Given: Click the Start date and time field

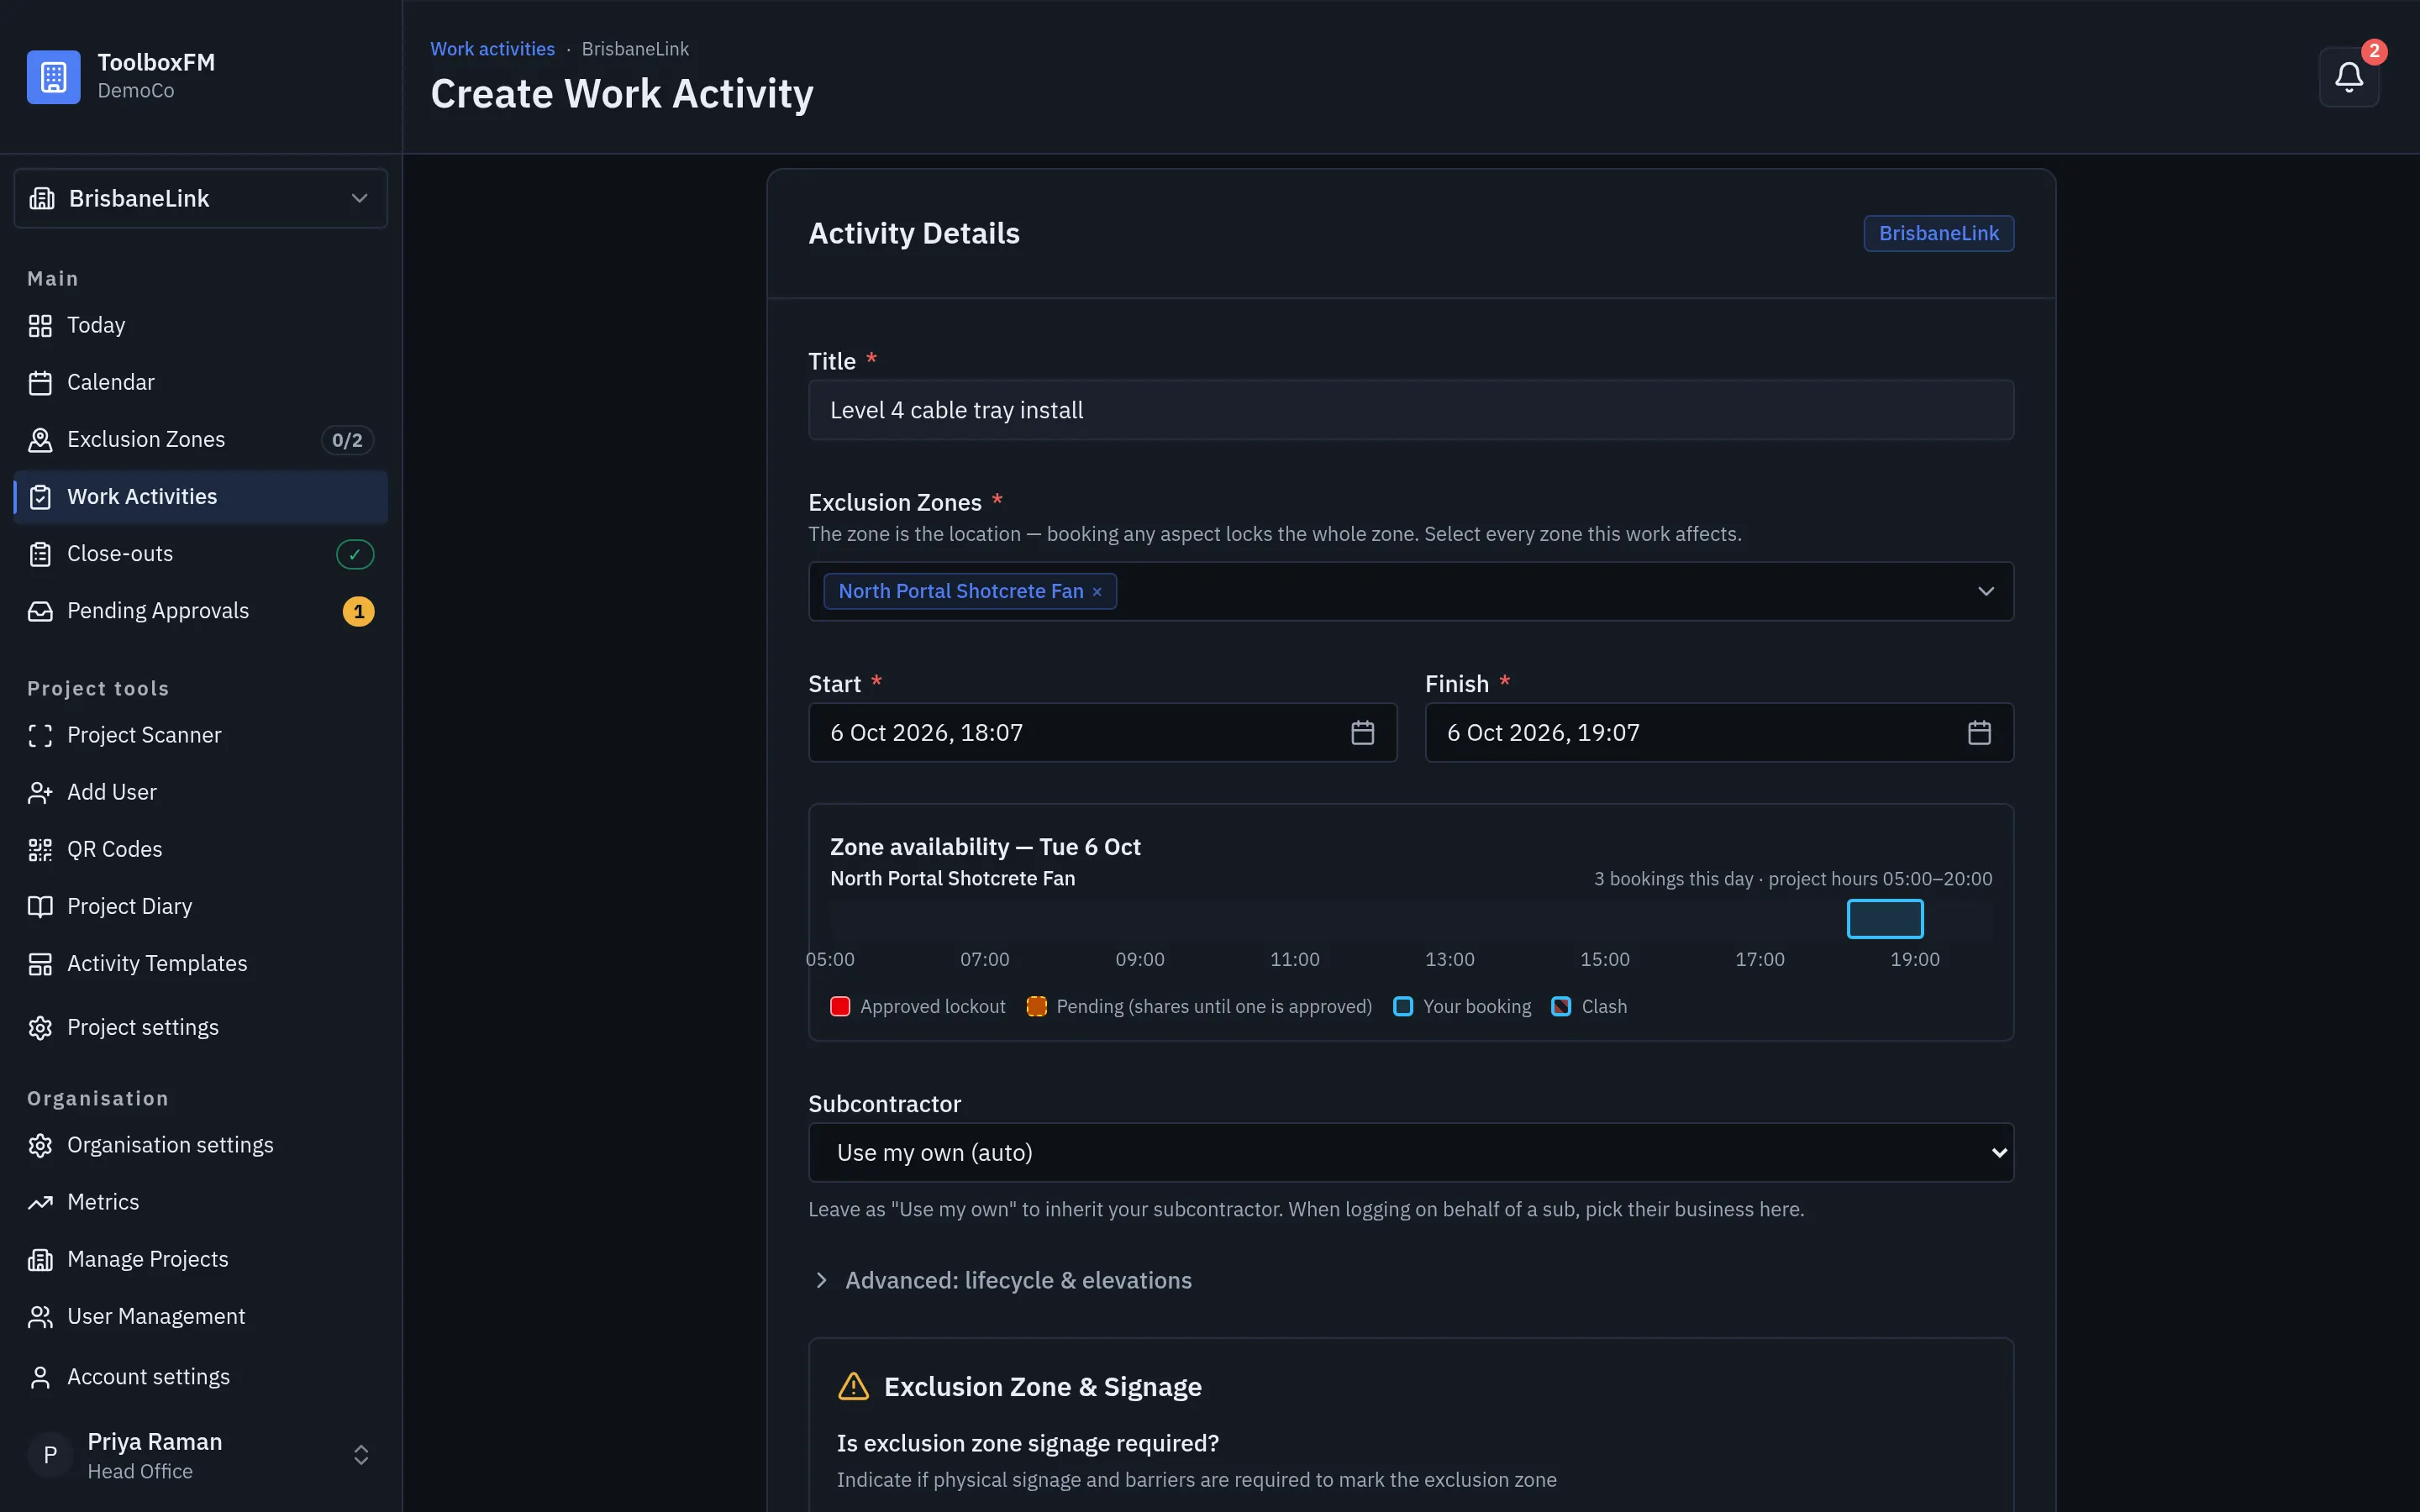Looking at the screenshot, I should [x=1102, y=733].
